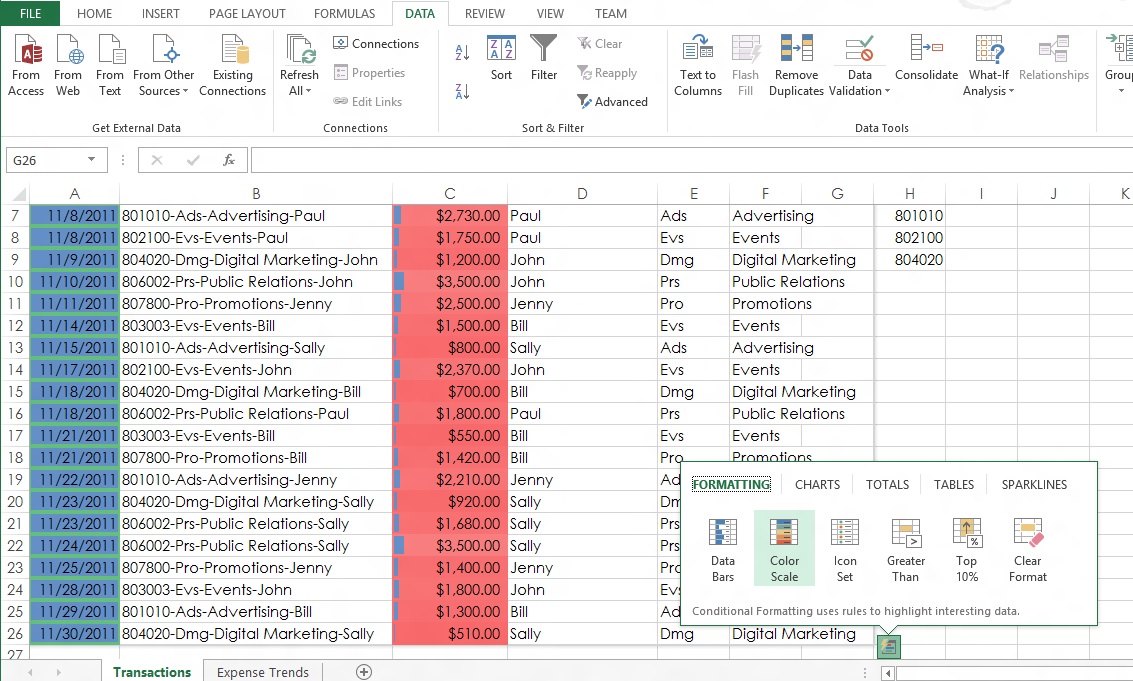This screenshot has height=681, width=1133.
Task: Apply Color Scale formatting to the transactions
Action: pos(784,548)
